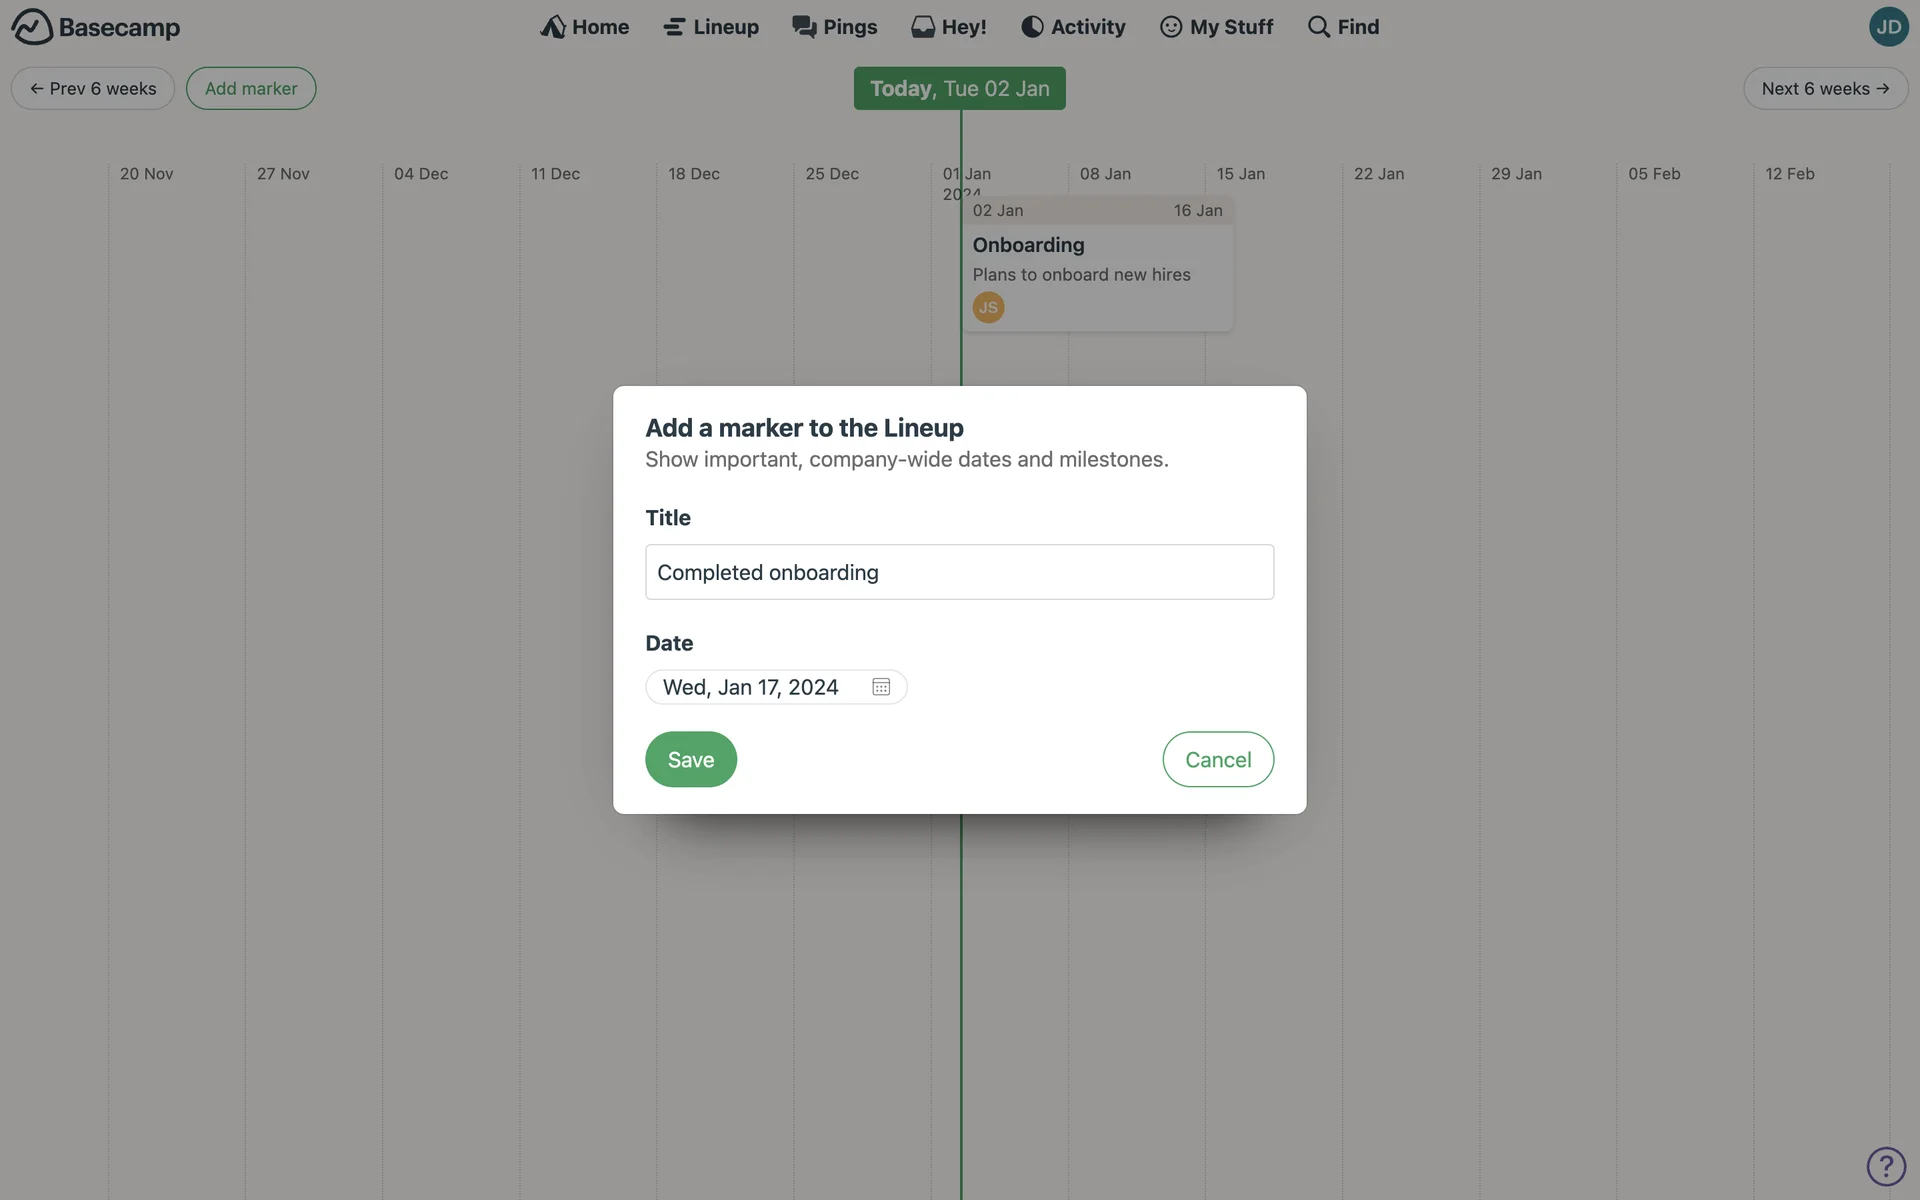Save the new marker
Screen dimensions: 1920x1200
691,759
